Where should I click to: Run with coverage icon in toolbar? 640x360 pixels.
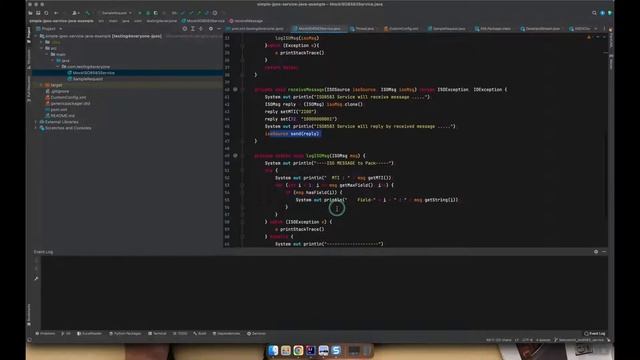coord(156,13)
